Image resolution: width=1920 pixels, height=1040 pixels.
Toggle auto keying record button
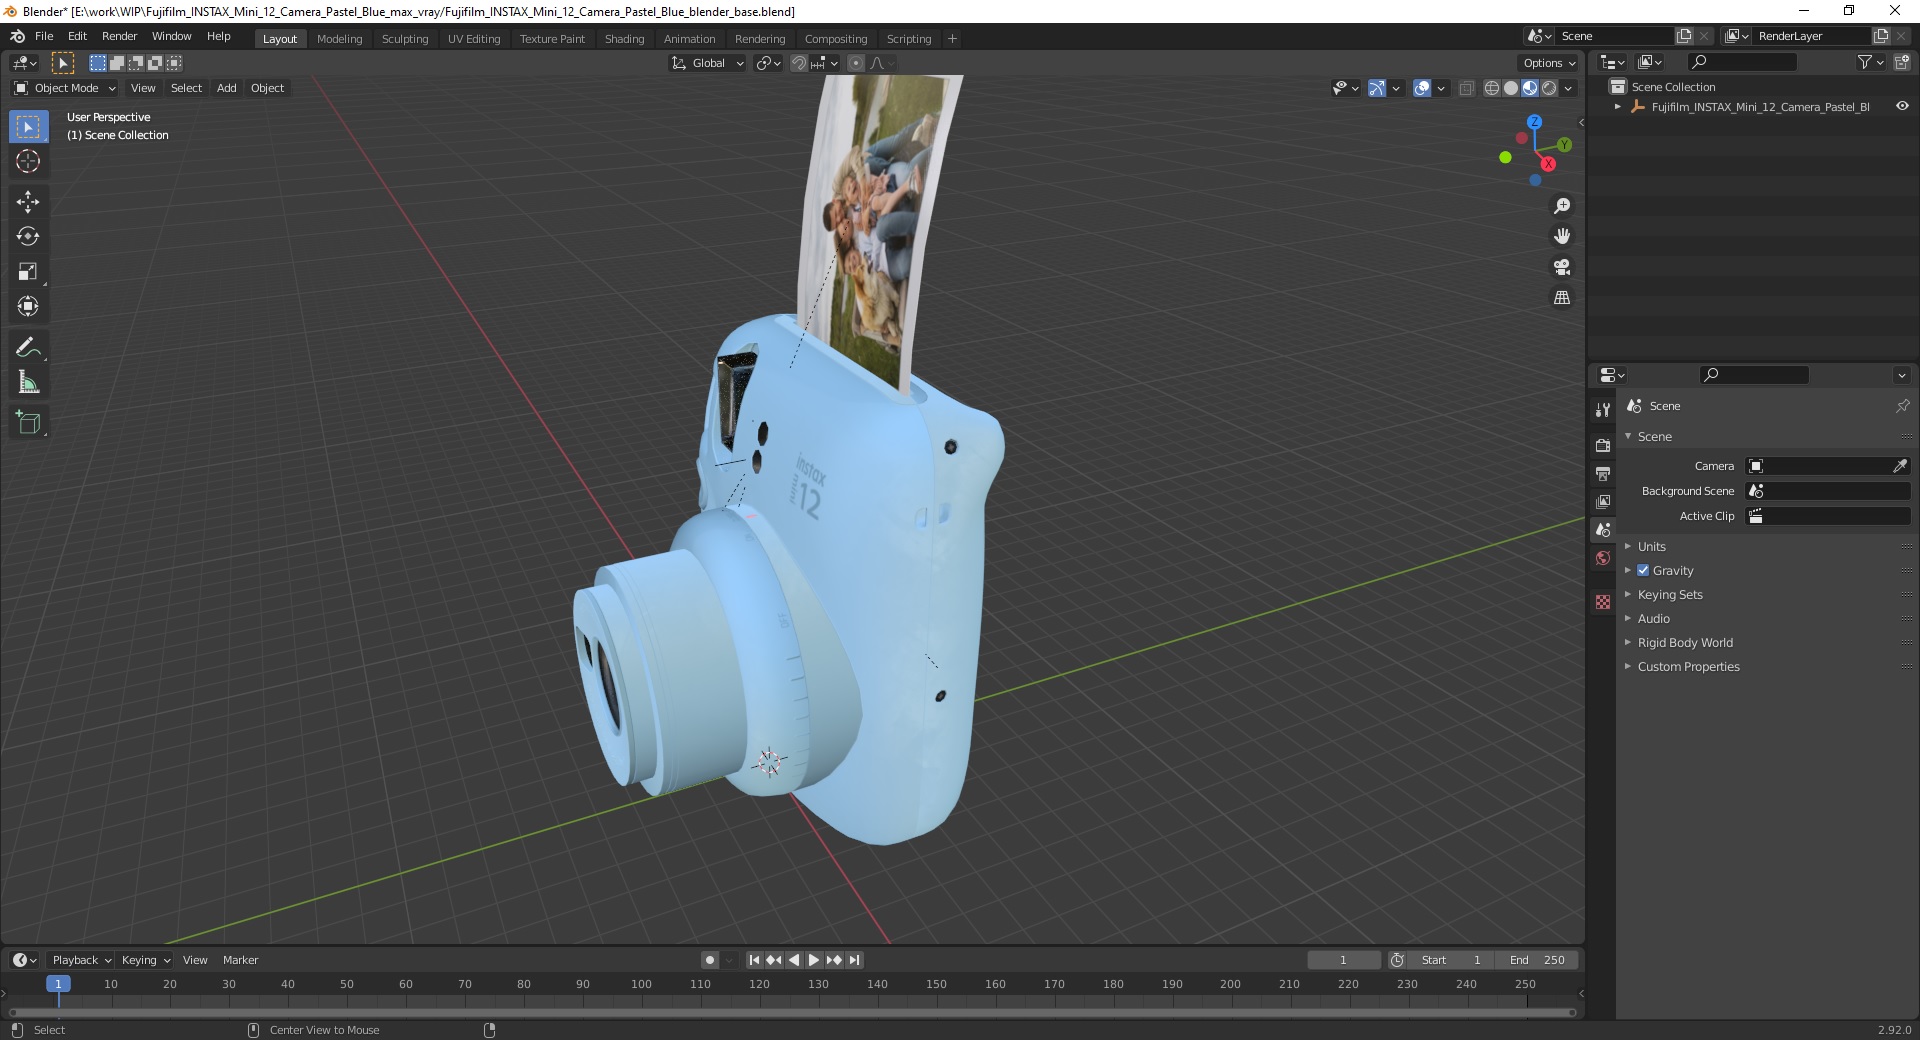tap(709, 960)
